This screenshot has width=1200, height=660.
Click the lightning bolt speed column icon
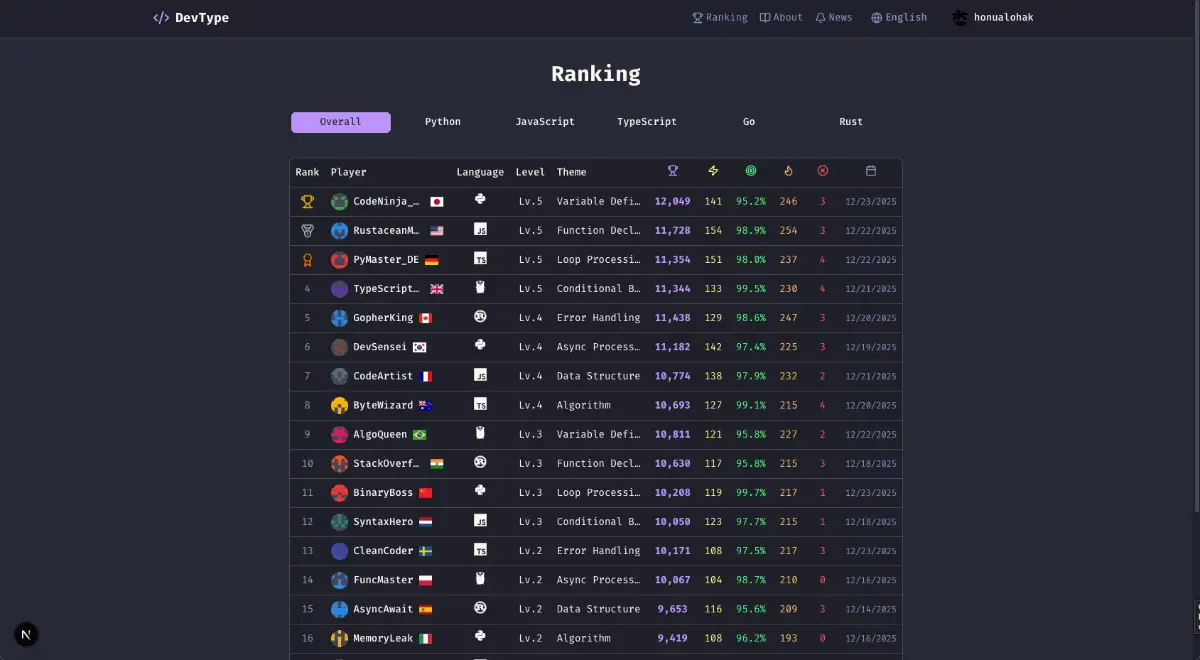pos(713,171)
